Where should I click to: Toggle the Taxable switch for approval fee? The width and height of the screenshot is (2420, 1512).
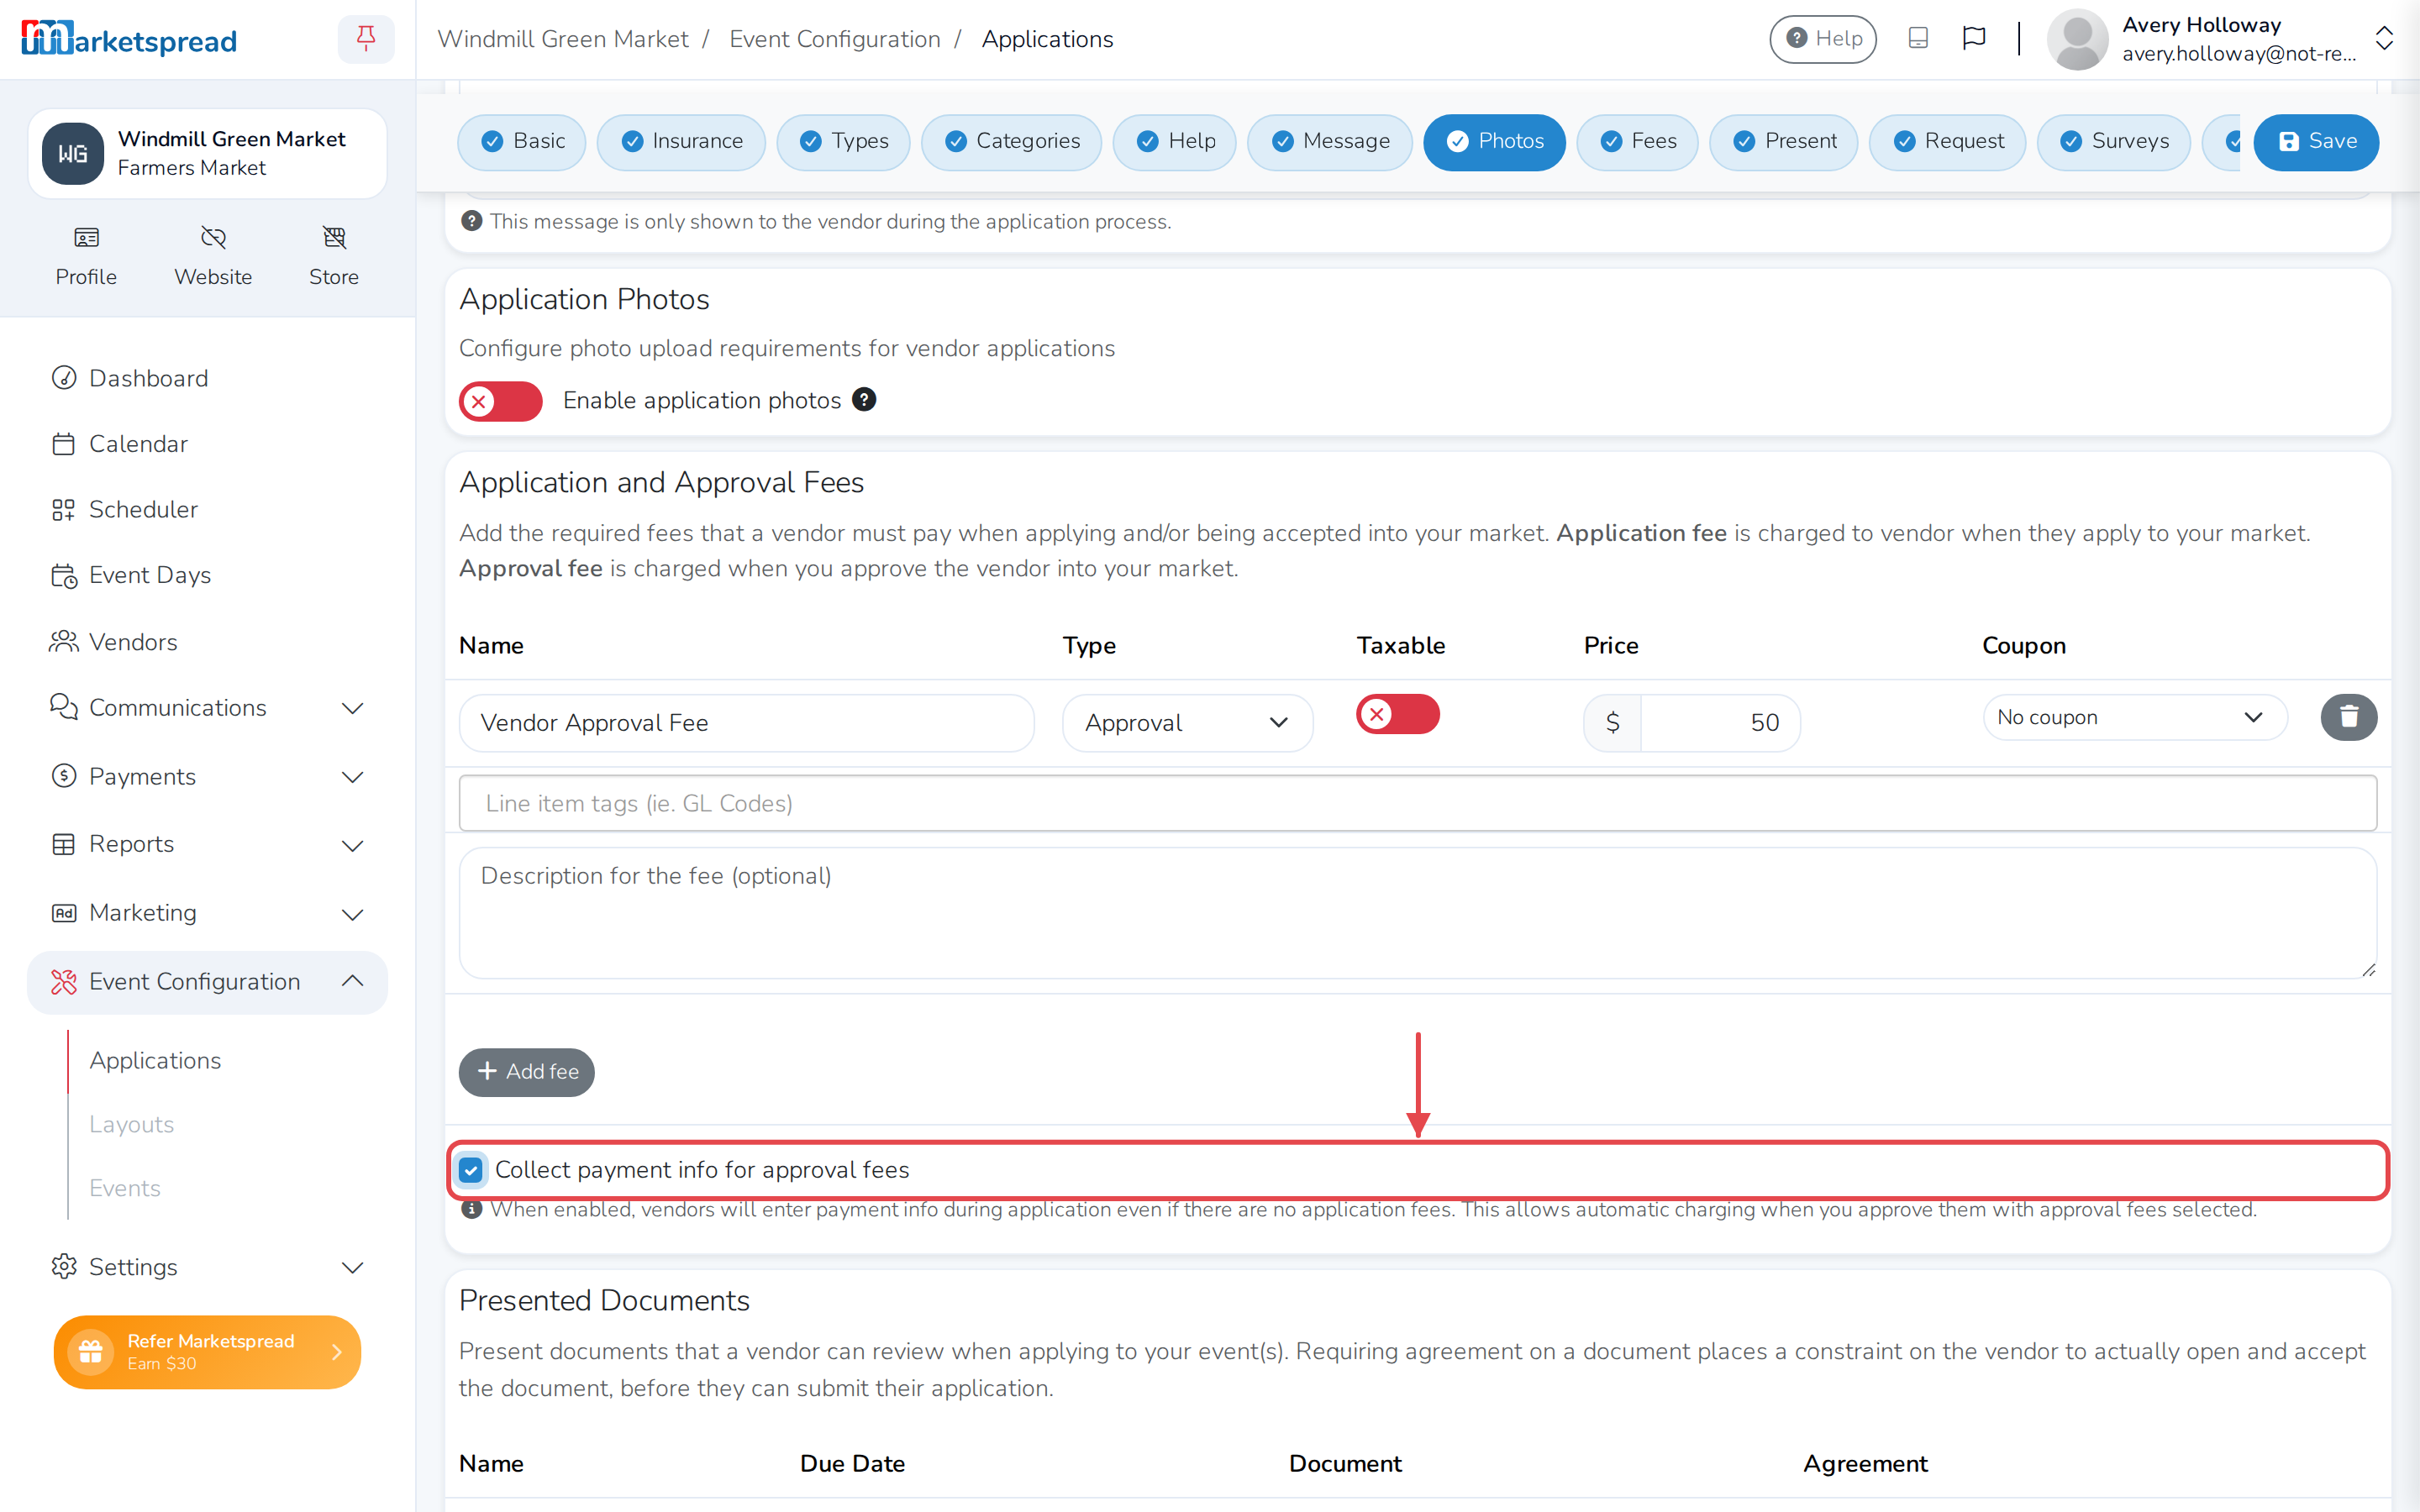pyautogui.click(x=1397, y=714)
